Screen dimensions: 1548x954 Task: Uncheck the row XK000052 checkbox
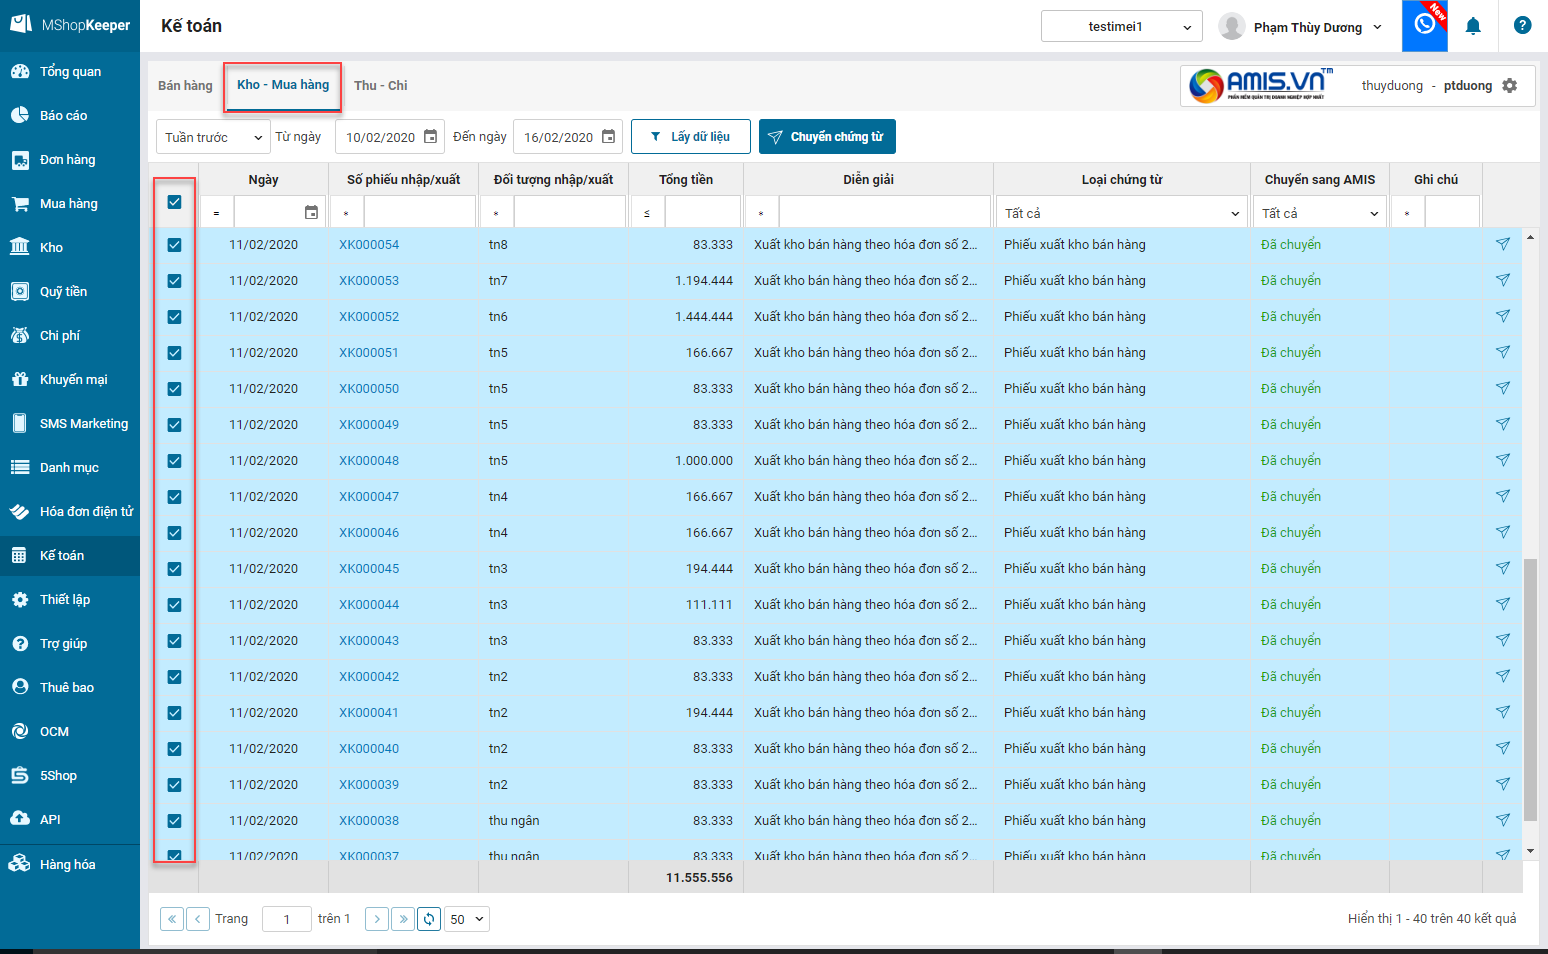coord(174,317)
